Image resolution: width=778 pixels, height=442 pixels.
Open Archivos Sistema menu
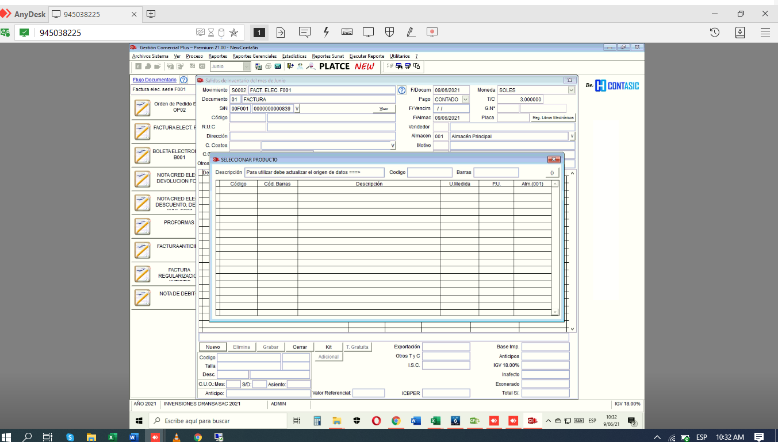[x=150, y=57]
